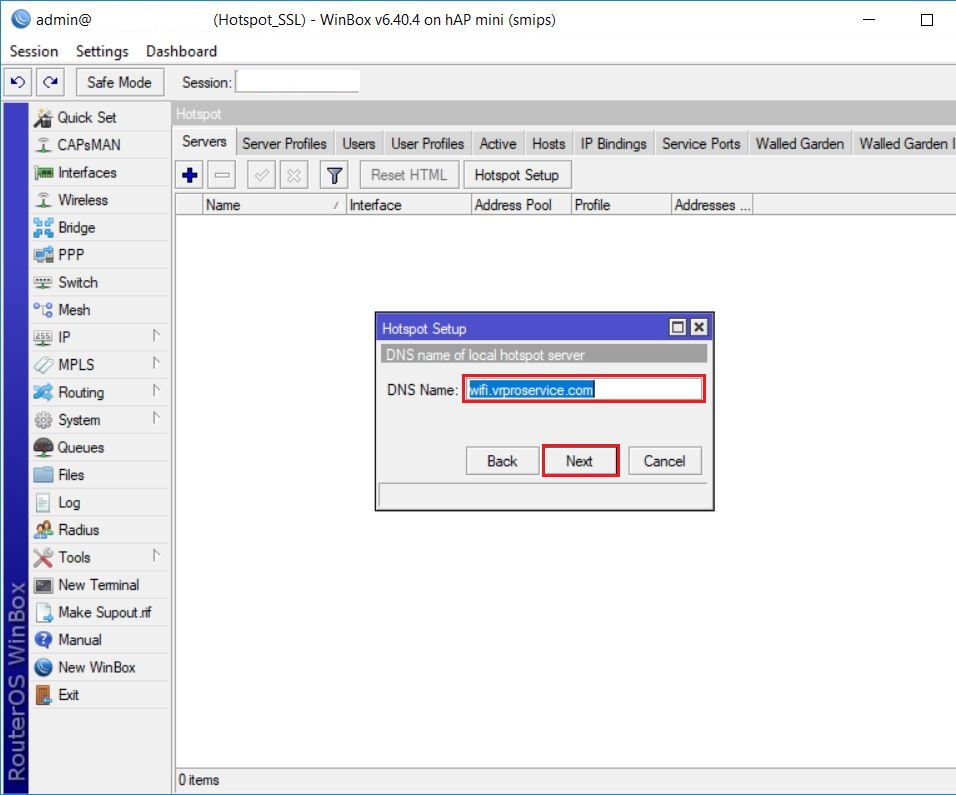Open the Files section
The image size is (956, 795).
(100, 475)
